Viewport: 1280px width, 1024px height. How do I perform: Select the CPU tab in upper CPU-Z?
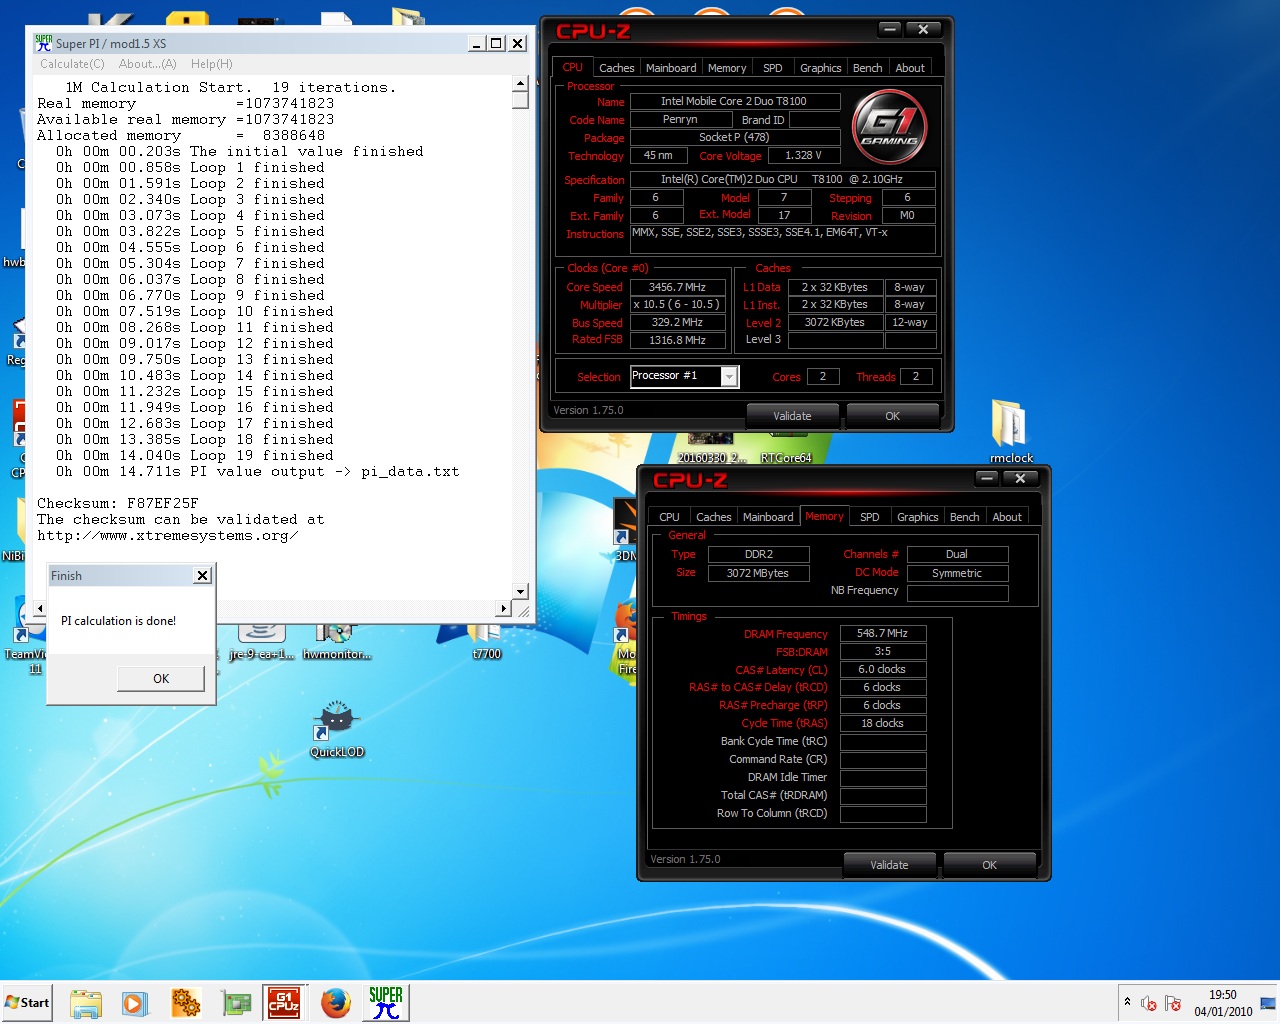[x=572, y=67]
